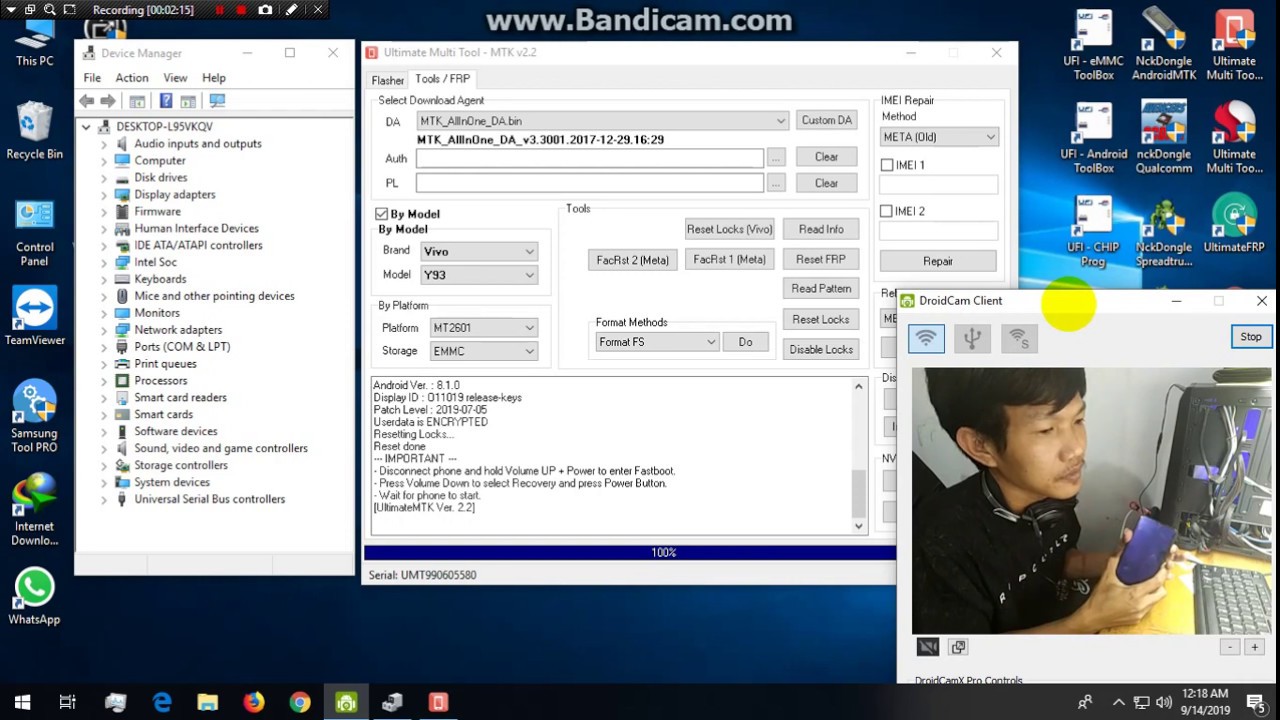Switch to the Tools / FRP tab
Screen dimensions: 1280x720
coord(442,78)
